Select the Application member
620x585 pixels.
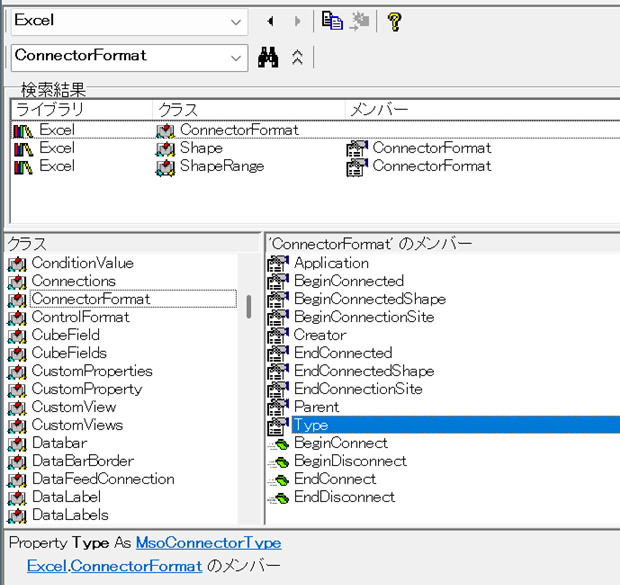[331, 263]
